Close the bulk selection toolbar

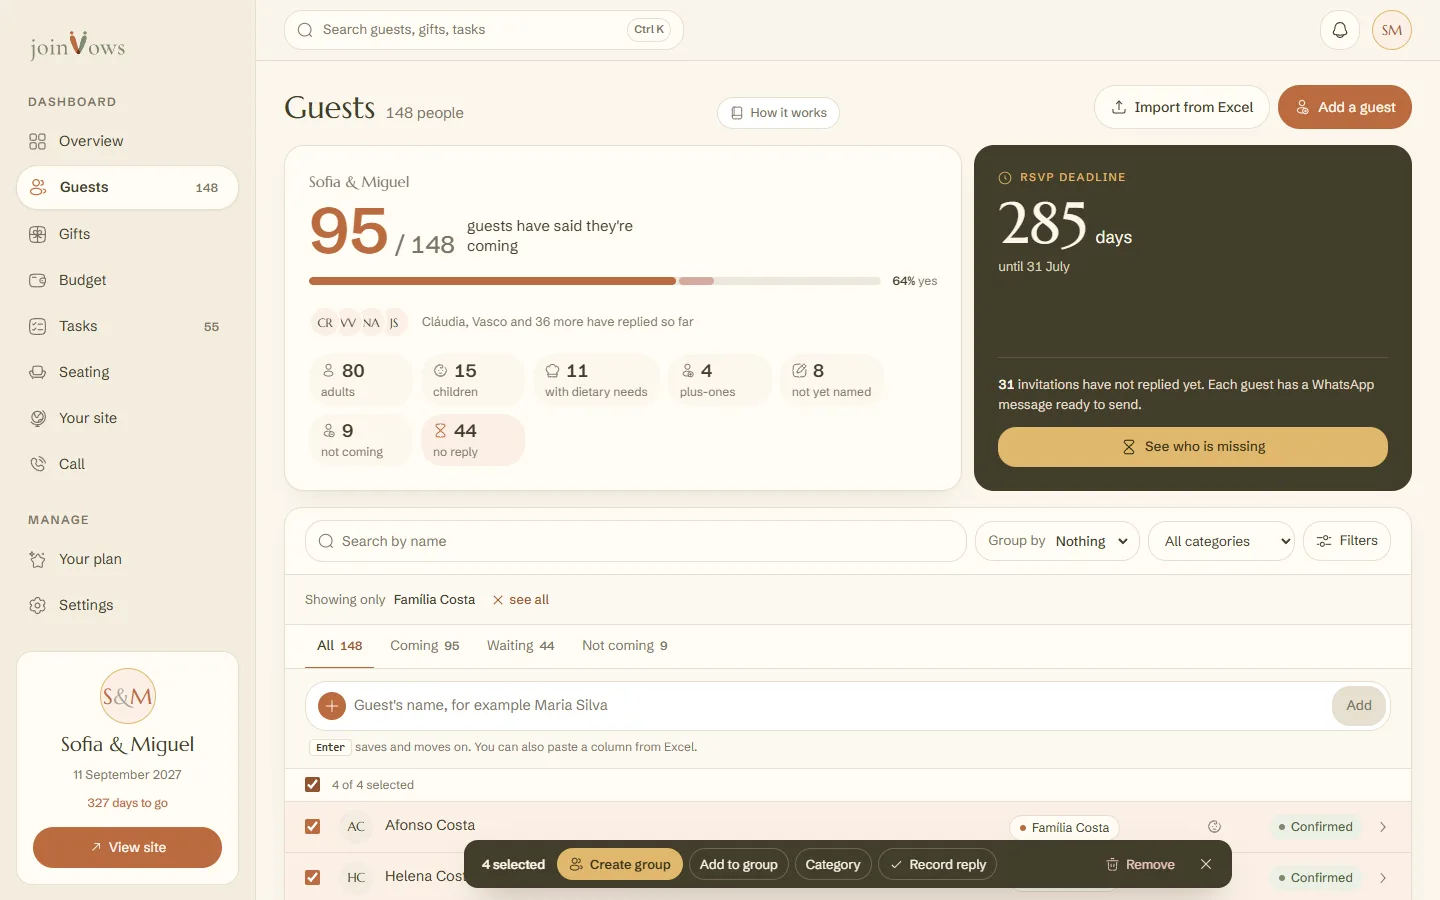(x=1206, y=865)
